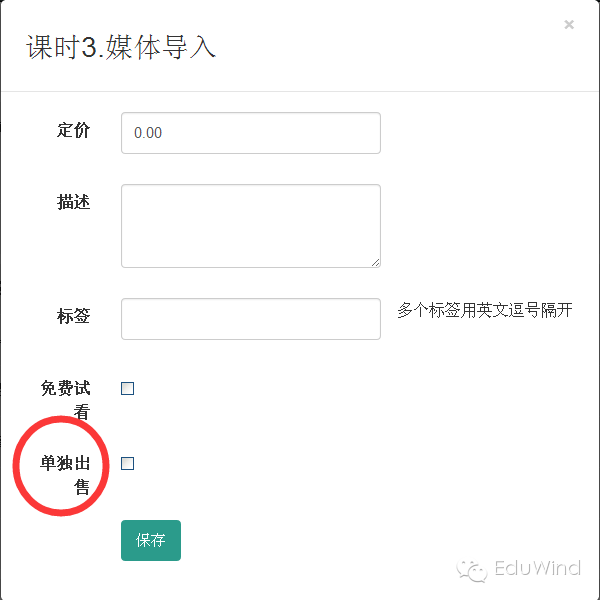Click the 免费试看 label text
600x600 pixels.
coord(65,400)
